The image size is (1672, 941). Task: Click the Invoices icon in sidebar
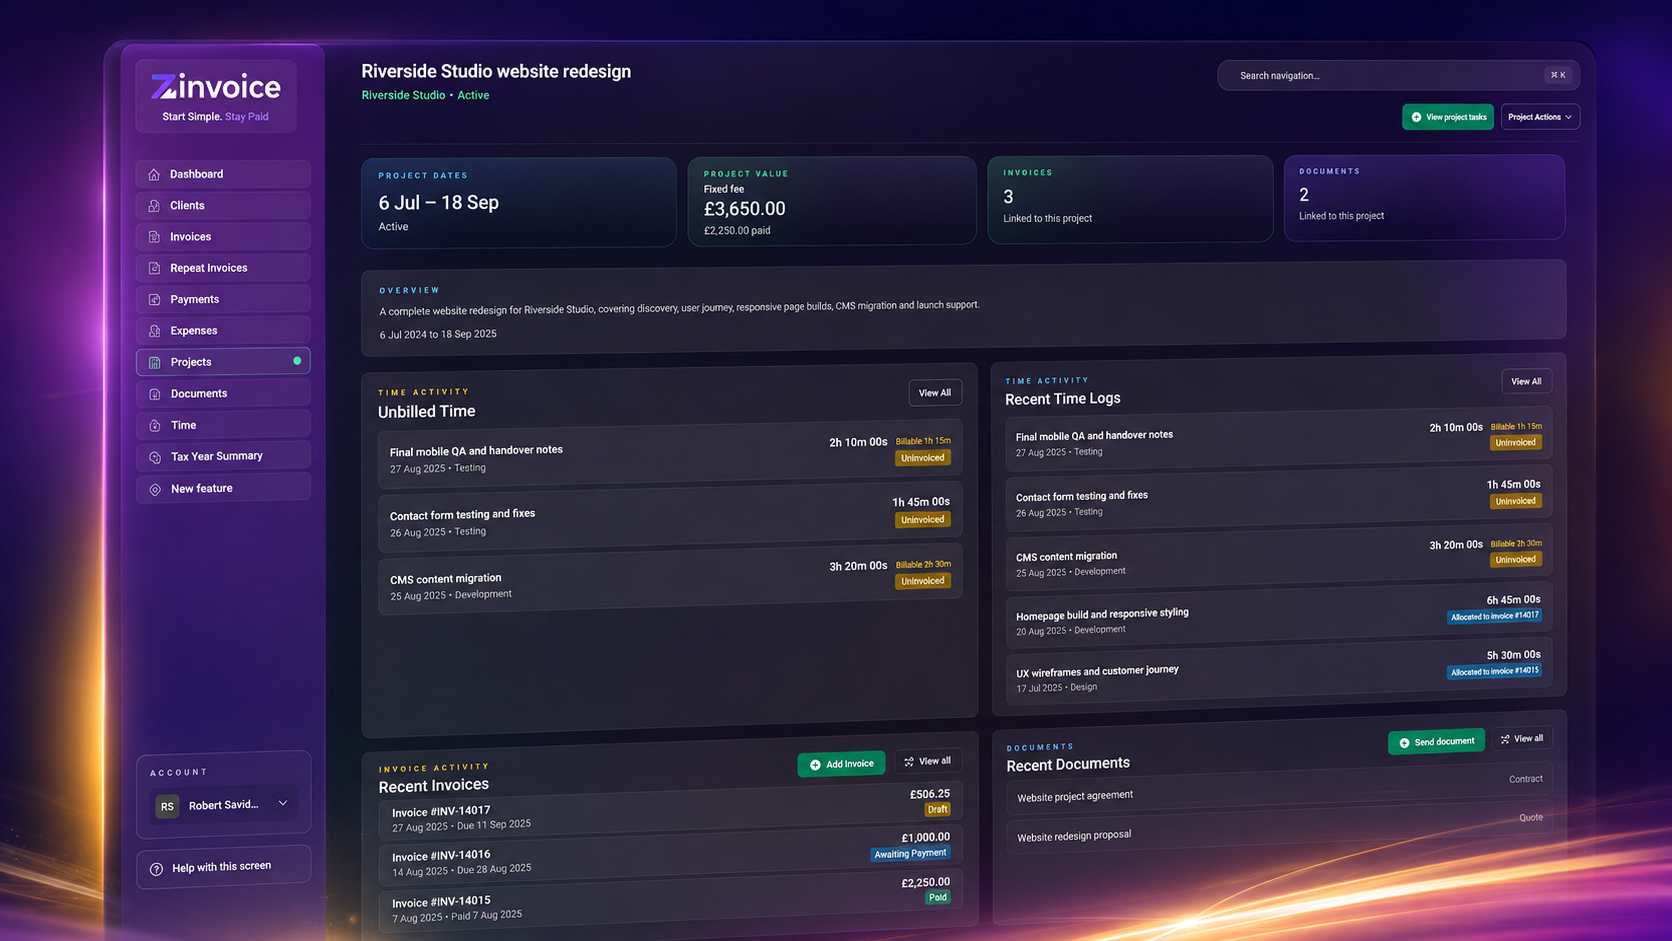(154, 237)
